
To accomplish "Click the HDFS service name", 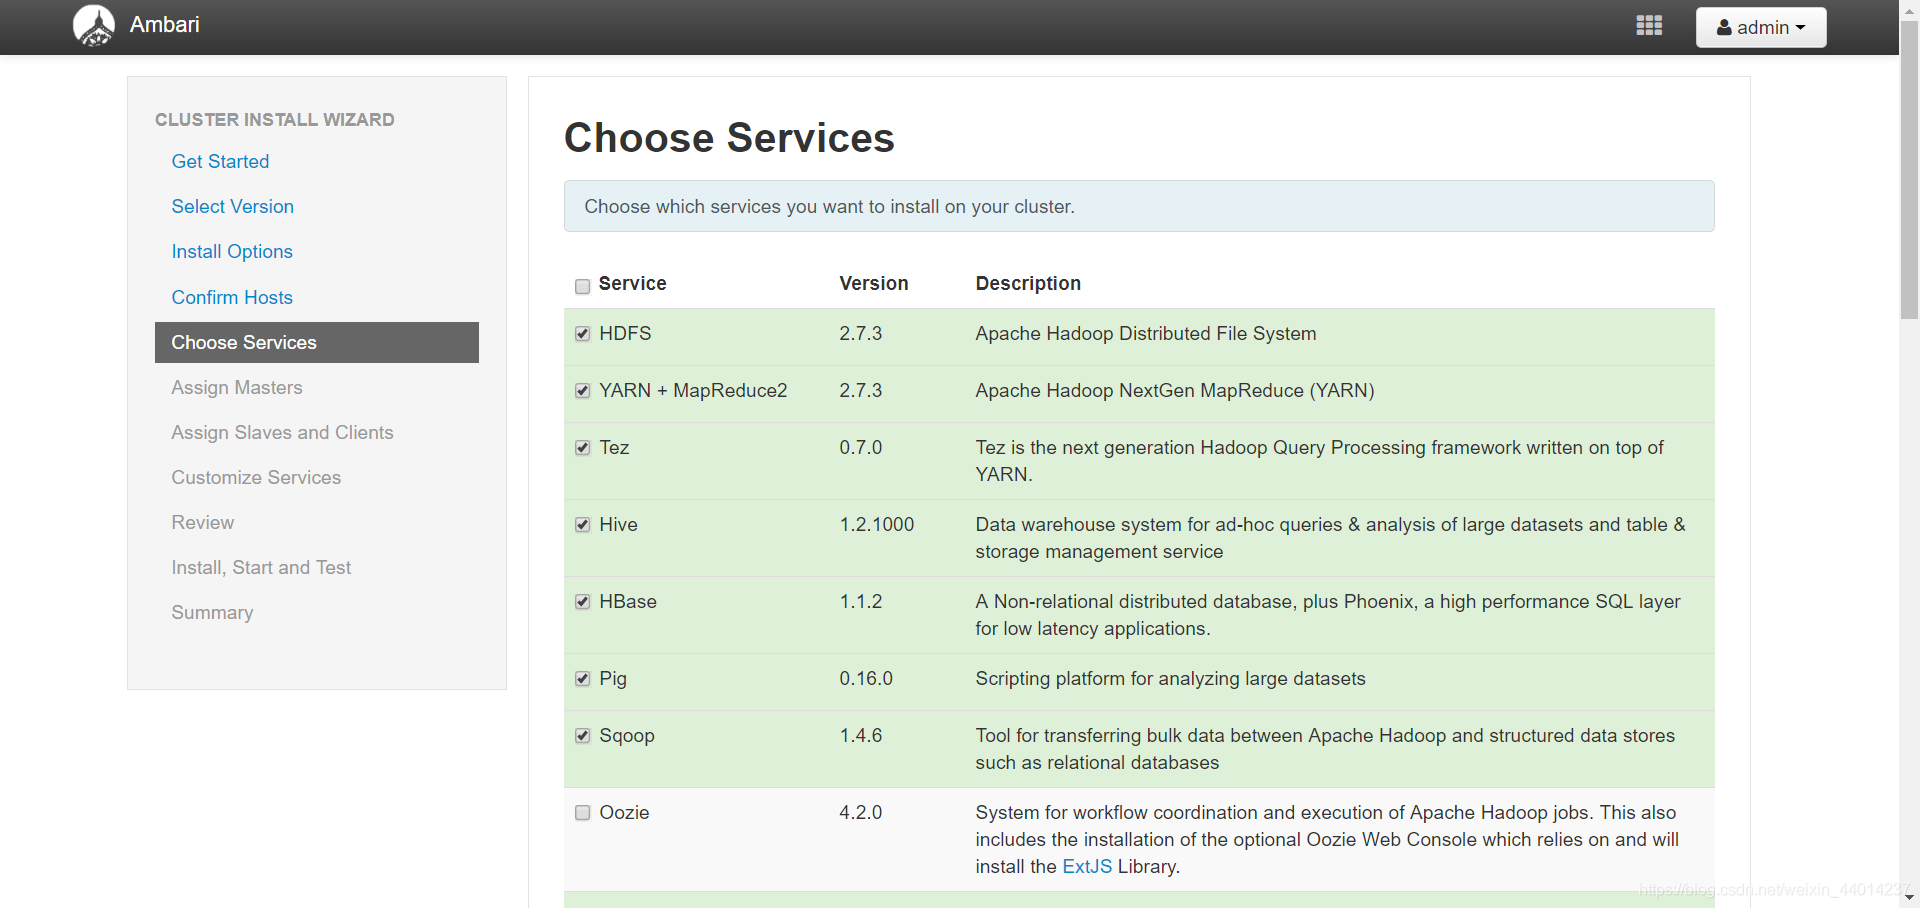I will (x=625, y=333).
